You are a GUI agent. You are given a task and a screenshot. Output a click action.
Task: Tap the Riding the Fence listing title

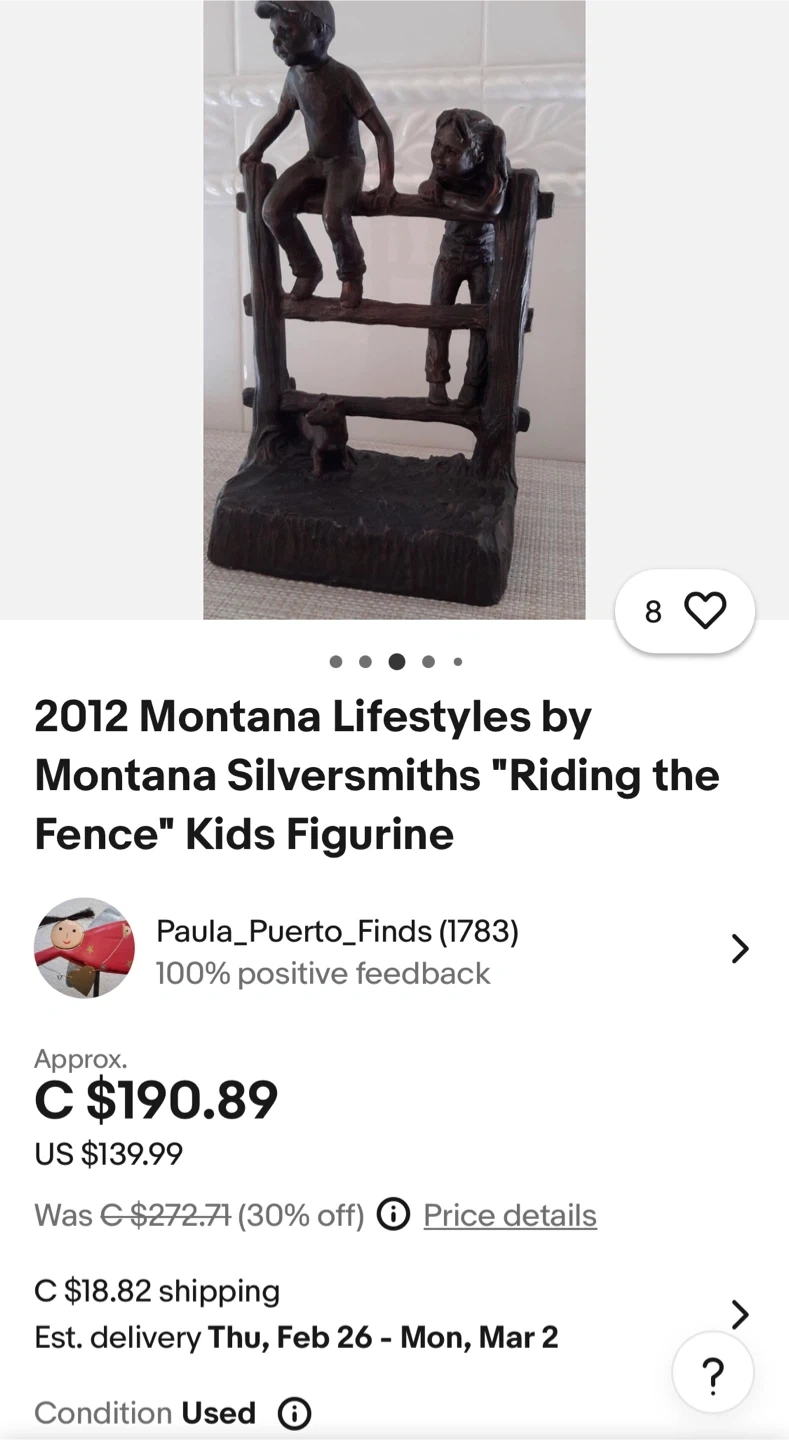[x=376, y=775]
